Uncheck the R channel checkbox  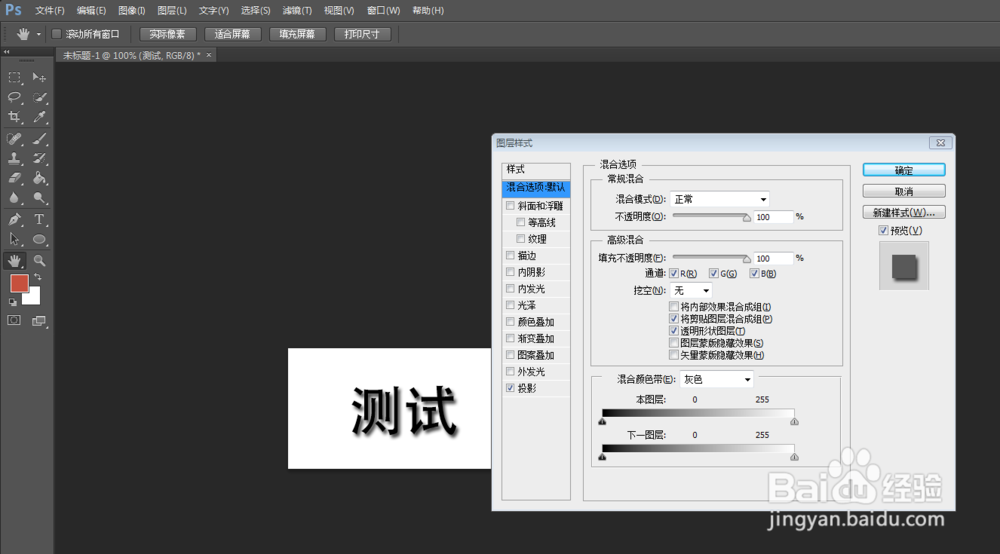point(674,273)
